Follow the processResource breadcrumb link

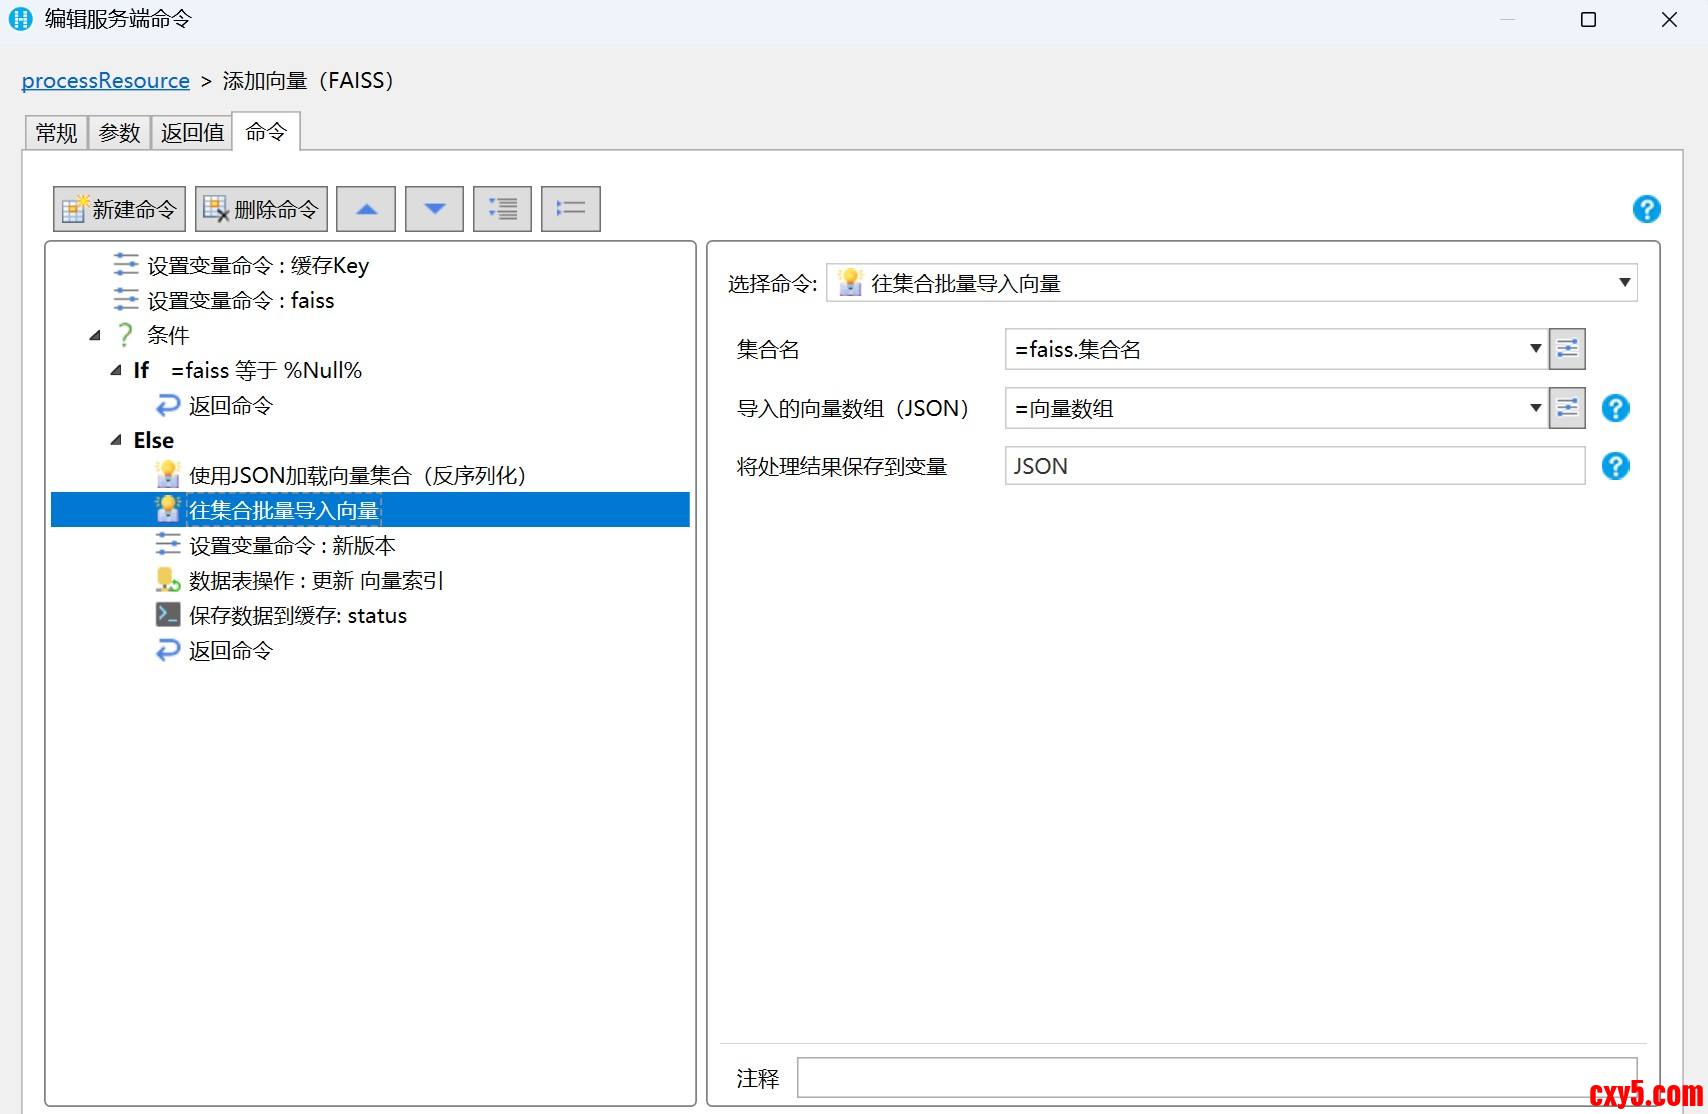(106, 81)
